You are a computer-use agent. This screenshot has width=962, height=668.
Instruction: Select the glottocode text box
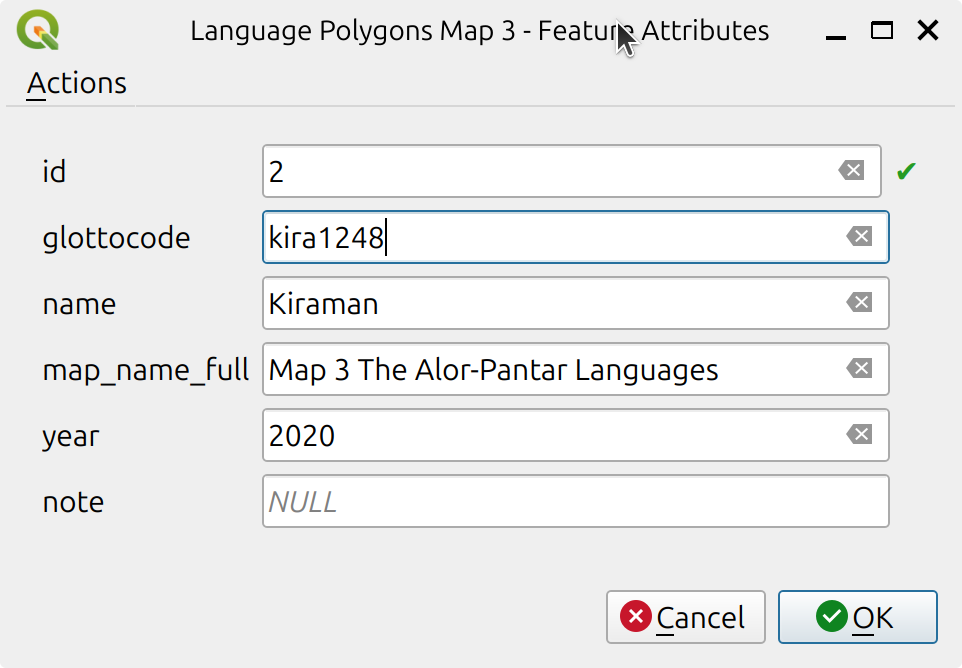tap(550, 237)
